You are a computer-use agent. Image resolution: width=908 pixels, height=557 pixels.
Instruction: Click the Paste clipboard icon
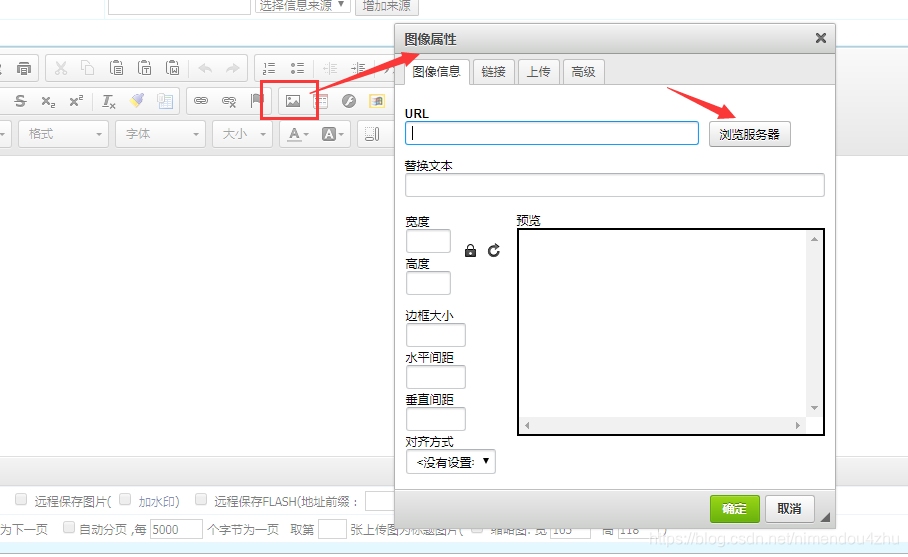coord(116,68)
